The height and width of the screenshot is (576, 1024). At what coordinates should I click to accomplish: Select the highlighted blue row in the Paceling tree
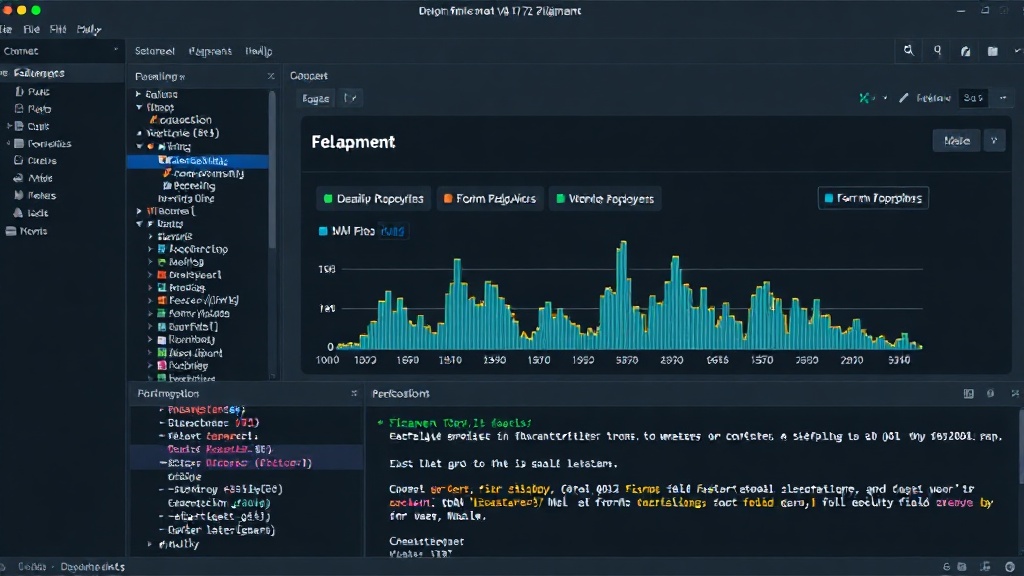(x=197, y=160)
